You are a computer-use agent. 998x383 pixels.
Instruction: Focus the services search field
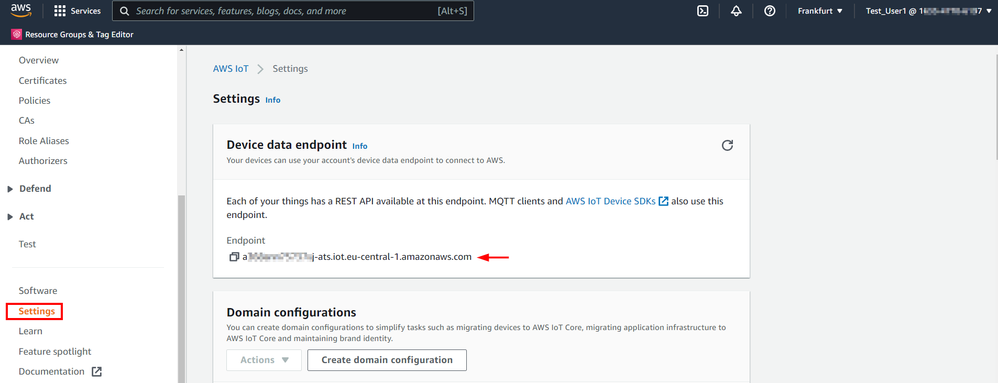coord(293,11)
